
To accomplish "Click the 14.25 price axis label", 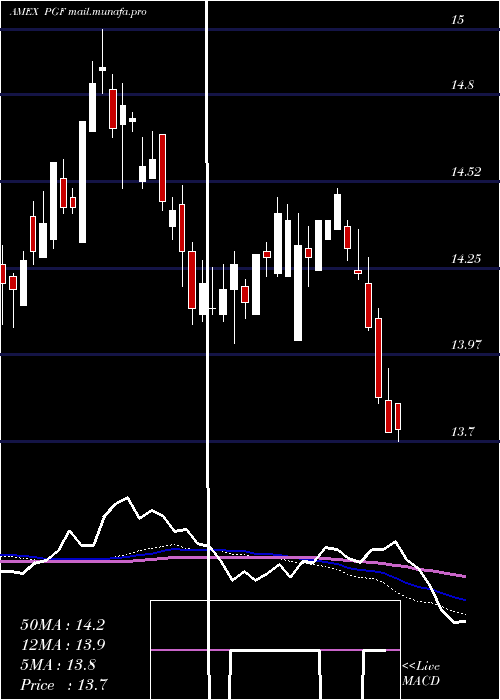I will pyautogui.click(x=466, y=258).
